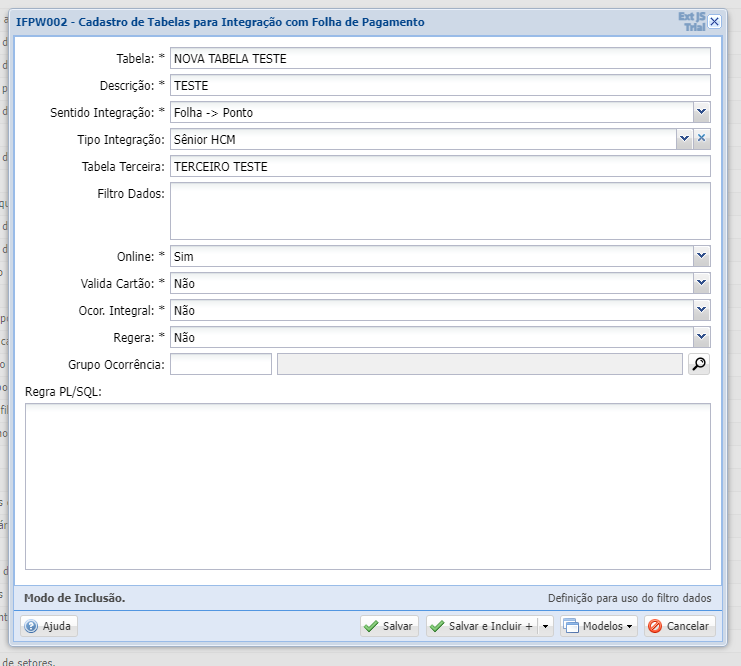The image size is (741, 666).
Task: Click 'Definição para uso do filtro dados' text
Action: point(629,598)
